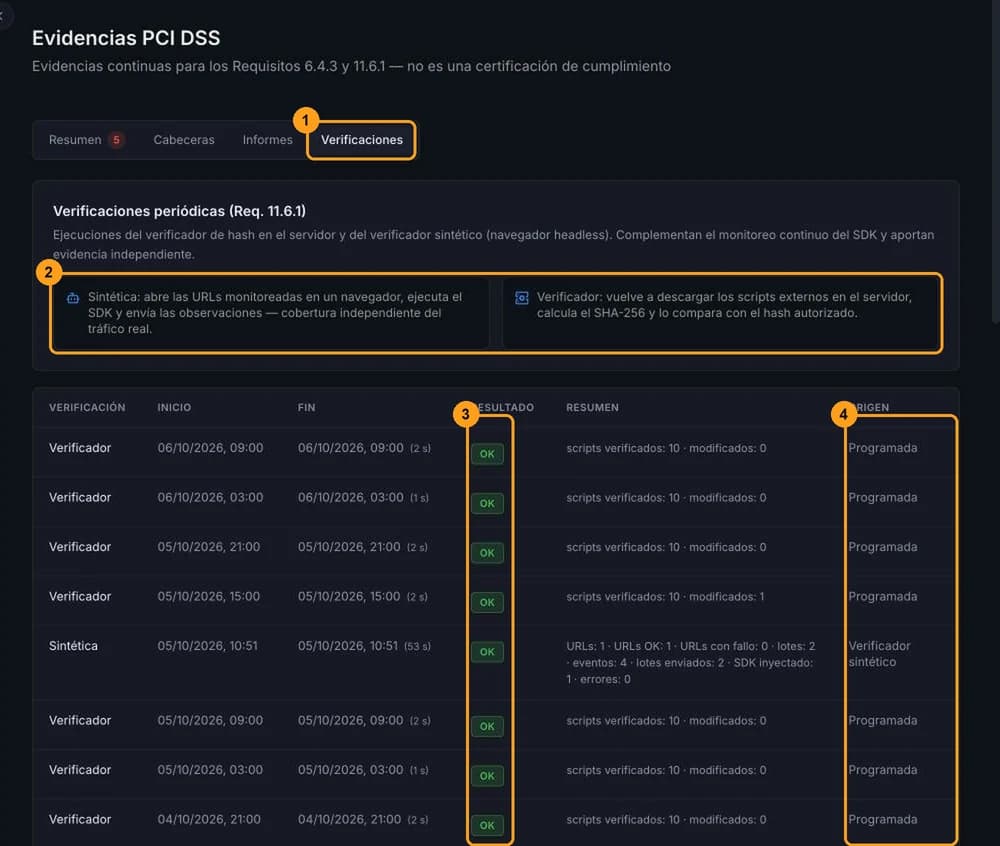Click the start time '05/10/2026, 21:00'

[209, 547]
